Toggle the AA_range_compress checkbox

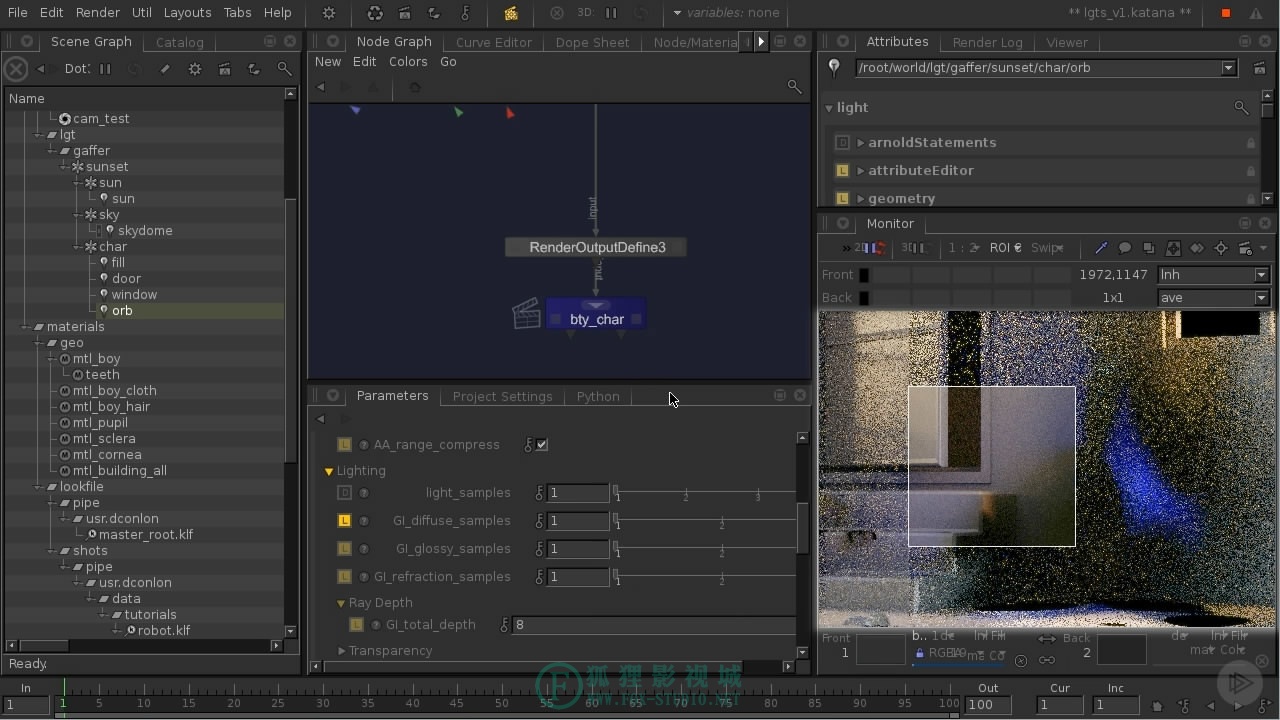(542, 445)
